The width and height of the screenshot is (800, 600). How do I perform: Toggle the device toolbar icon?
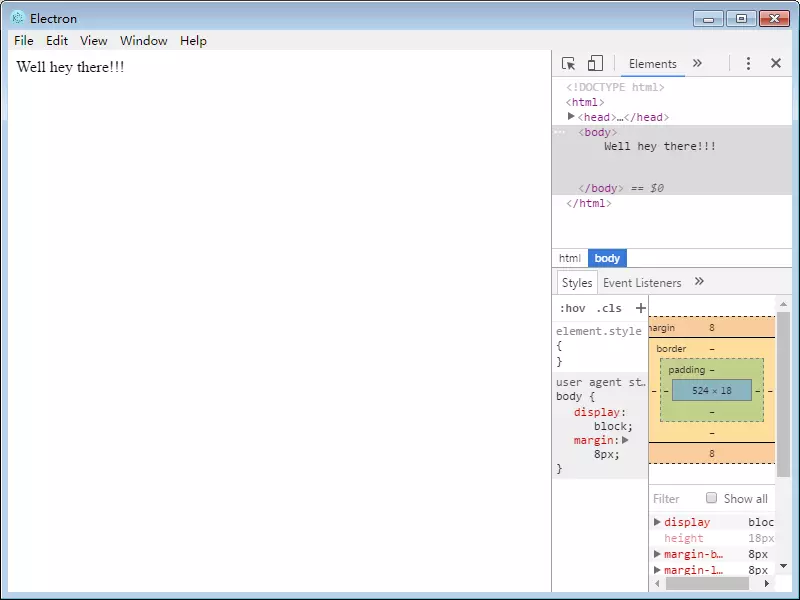[x=595, y=64]
